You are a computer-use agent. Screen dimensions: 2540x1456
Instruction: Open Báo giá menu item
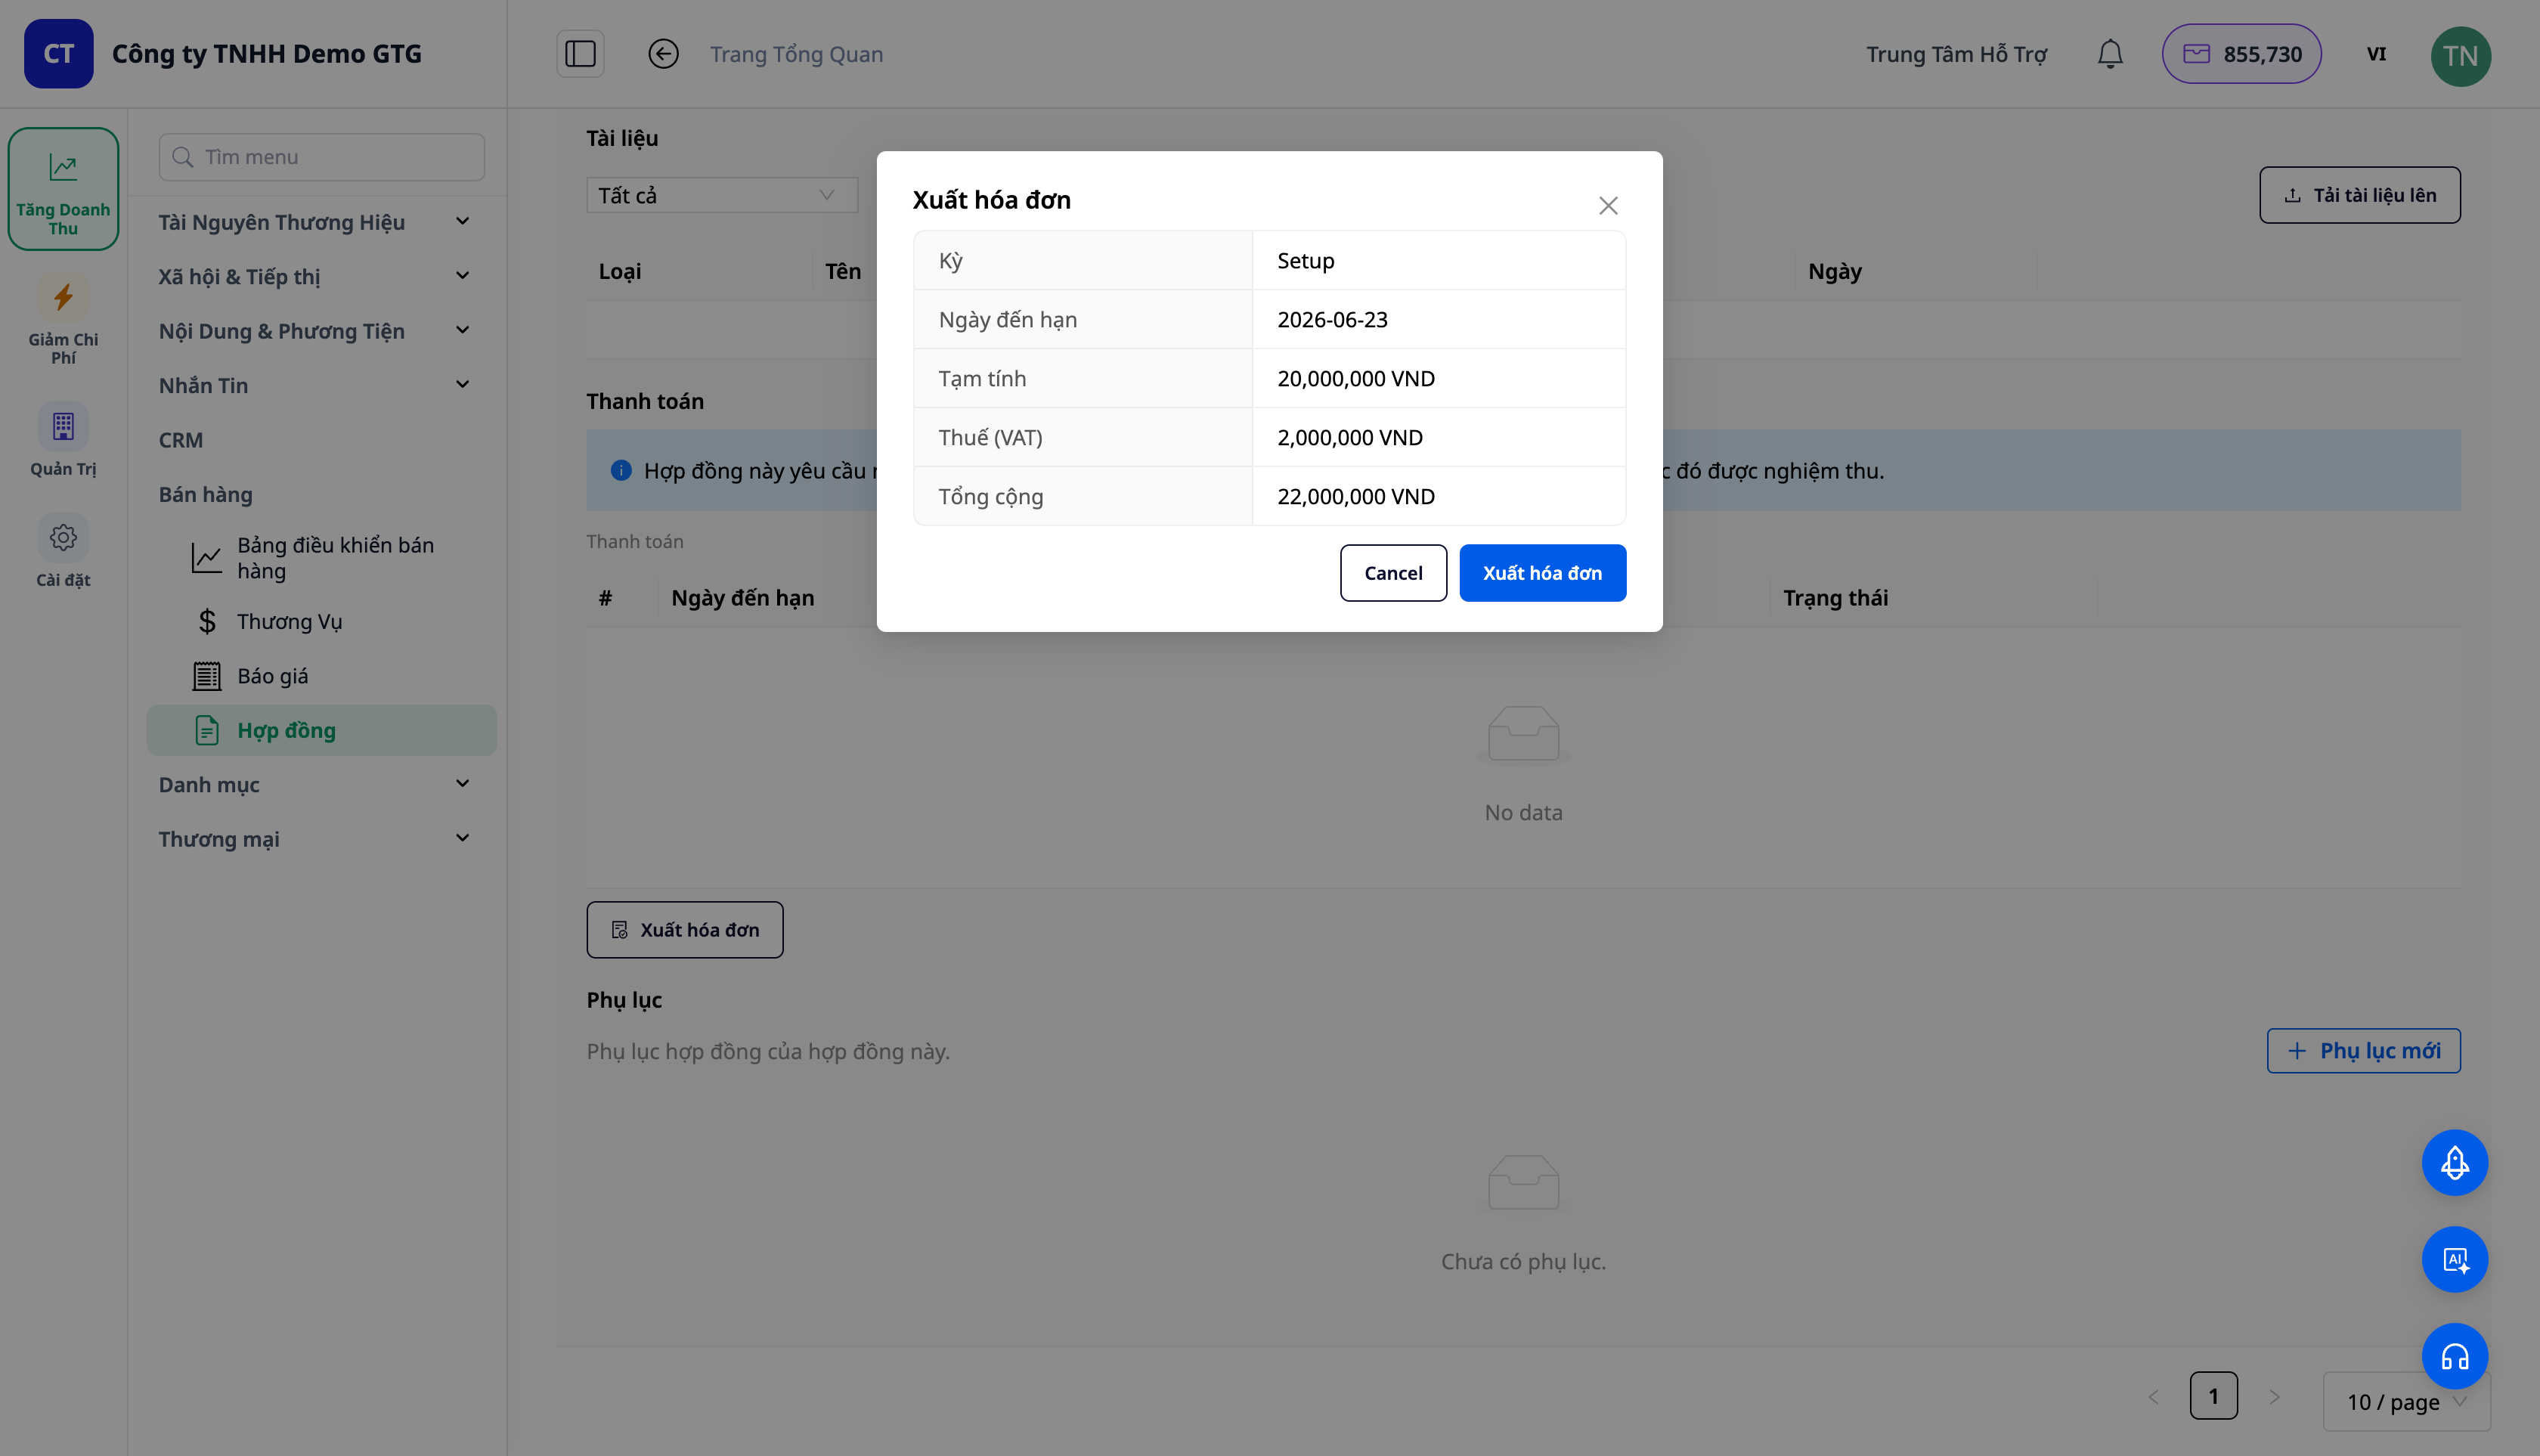(x=321, y=676)
